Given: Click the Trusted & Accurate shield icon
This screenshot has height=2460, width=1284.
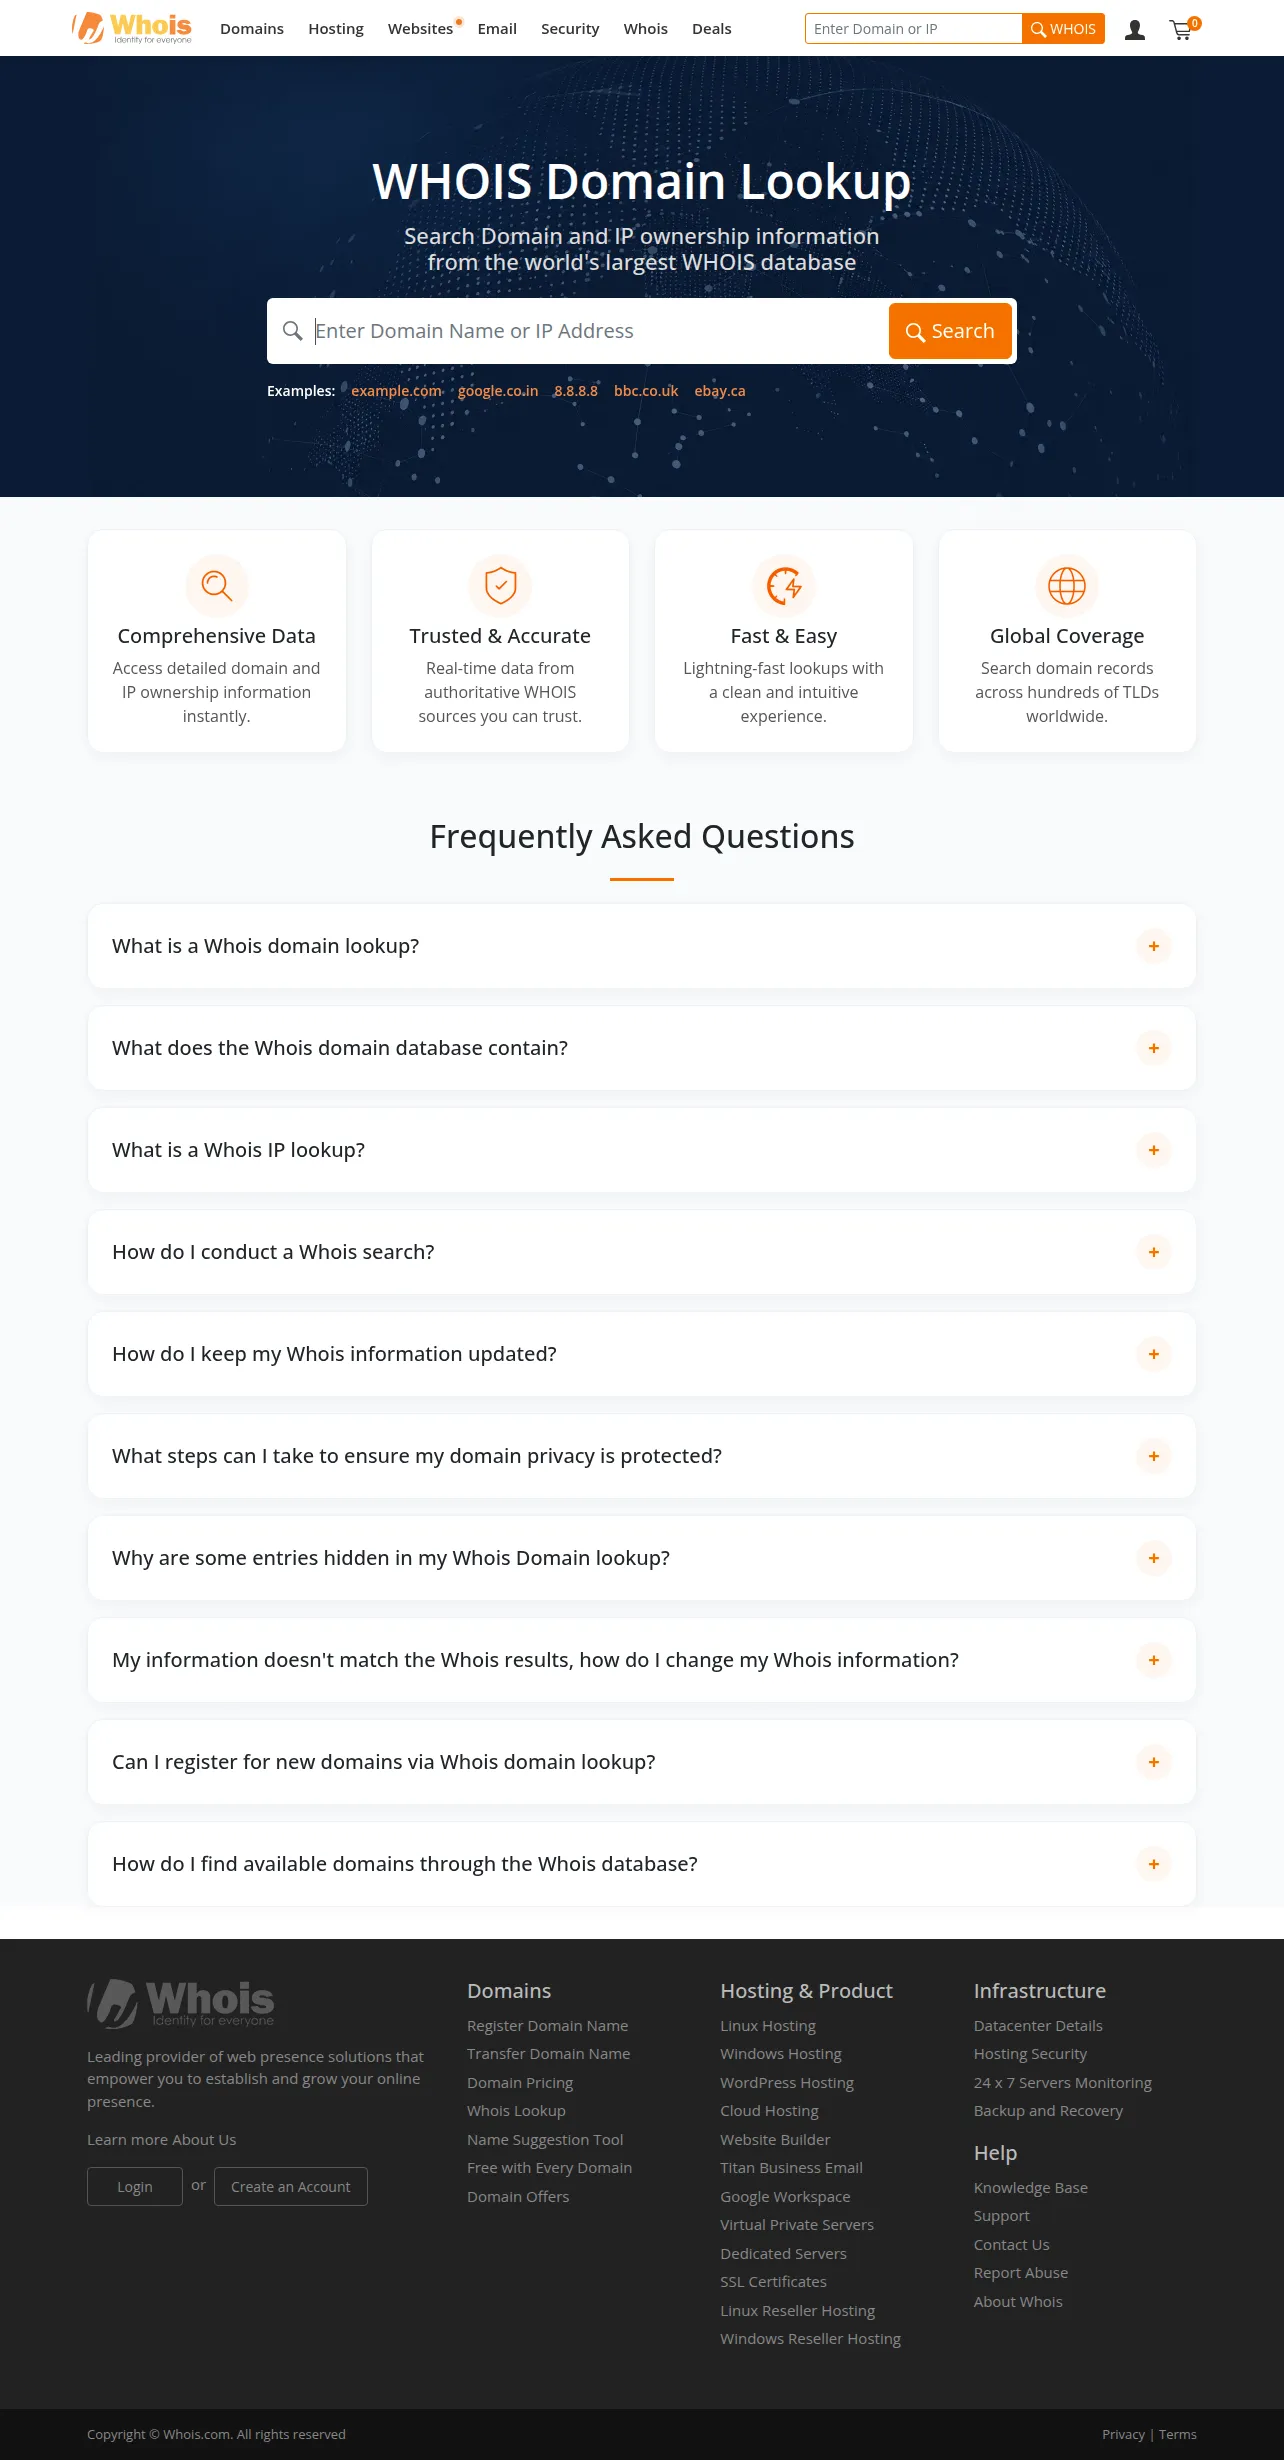Looking at the screenshot, I should [500, 586].
